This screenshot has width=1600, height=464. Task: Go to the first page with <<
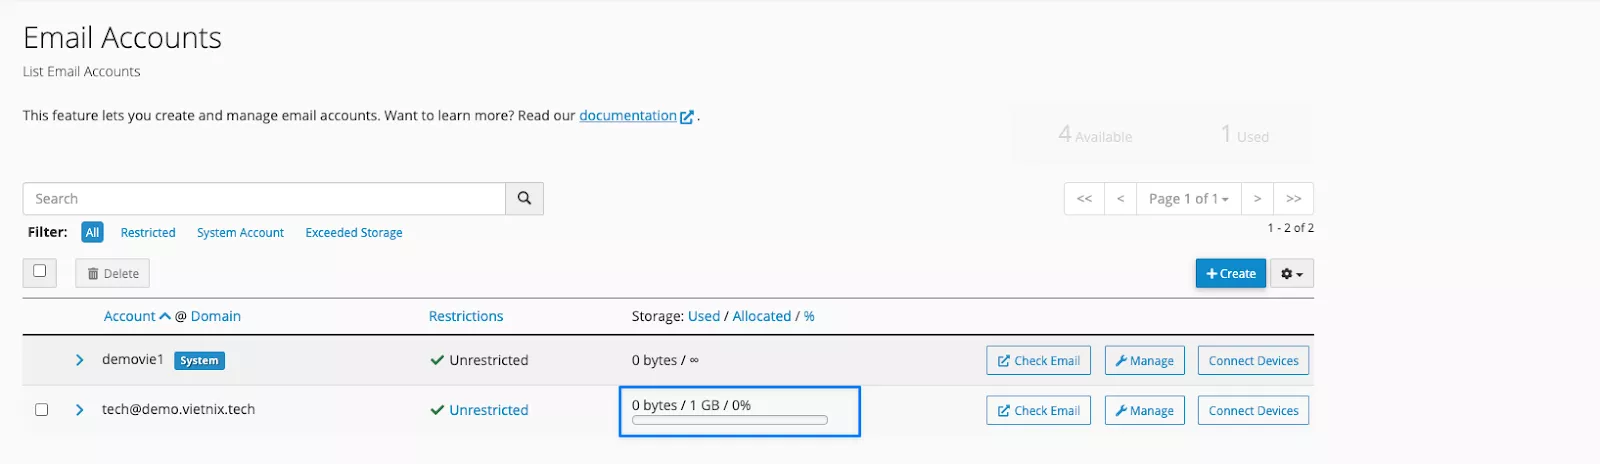(x=1084, y=199)
